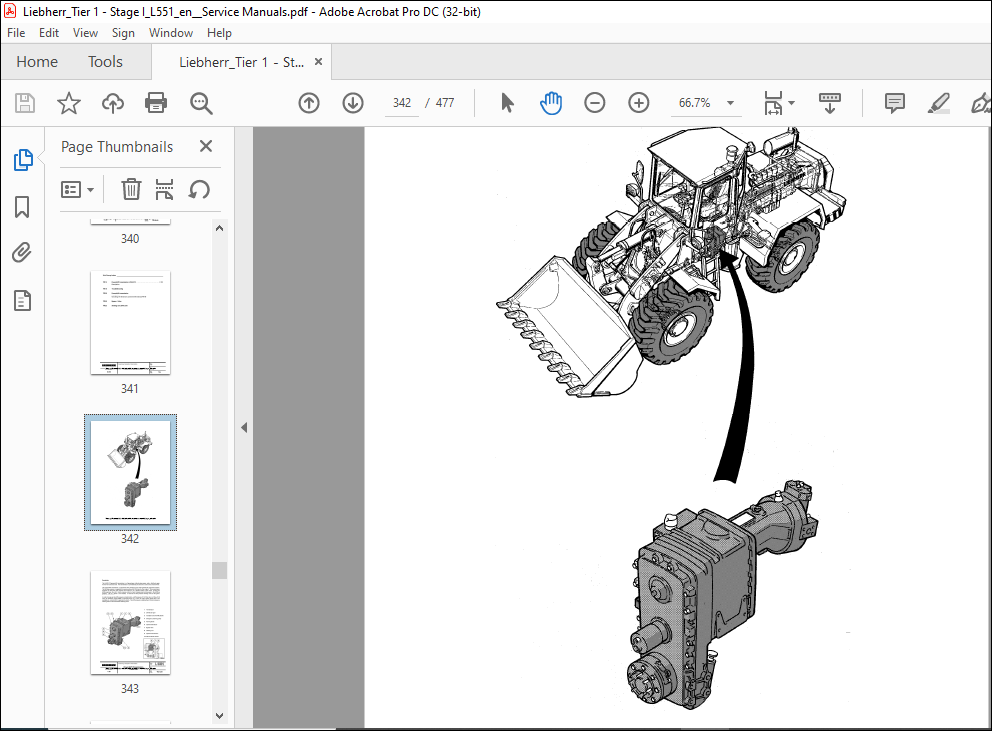
Task: Print the document with the printer icon
Action: (x=156, y=103)
